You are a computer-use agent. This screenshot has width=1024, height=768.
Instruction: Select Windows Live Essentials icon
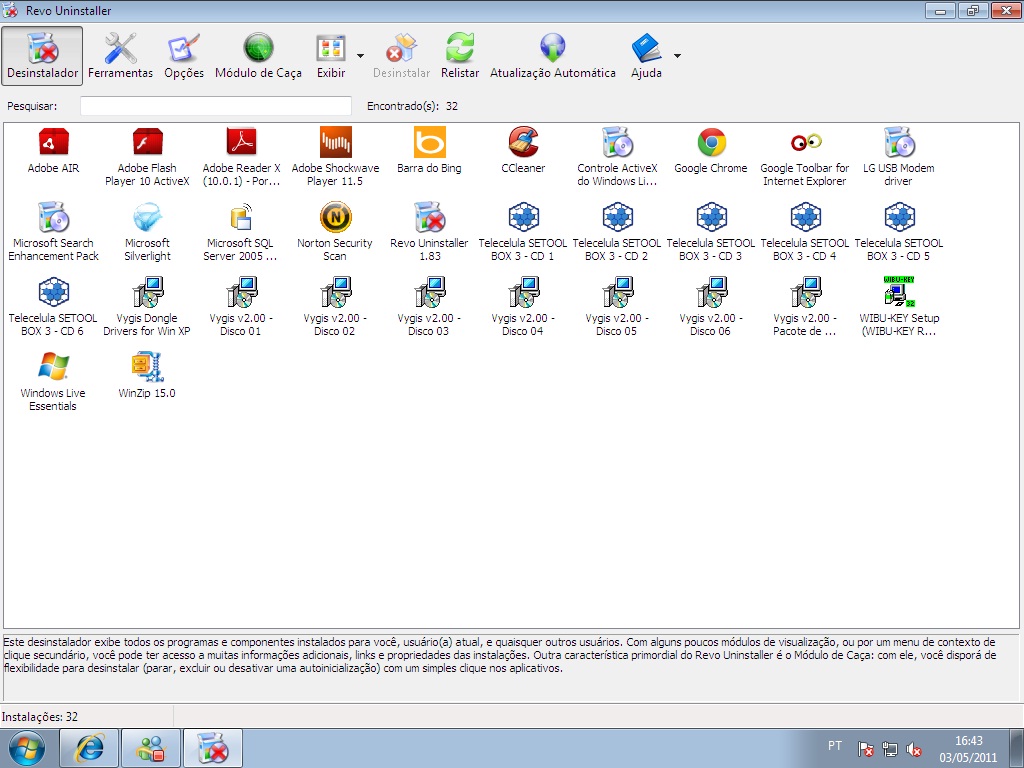(54, 383)
